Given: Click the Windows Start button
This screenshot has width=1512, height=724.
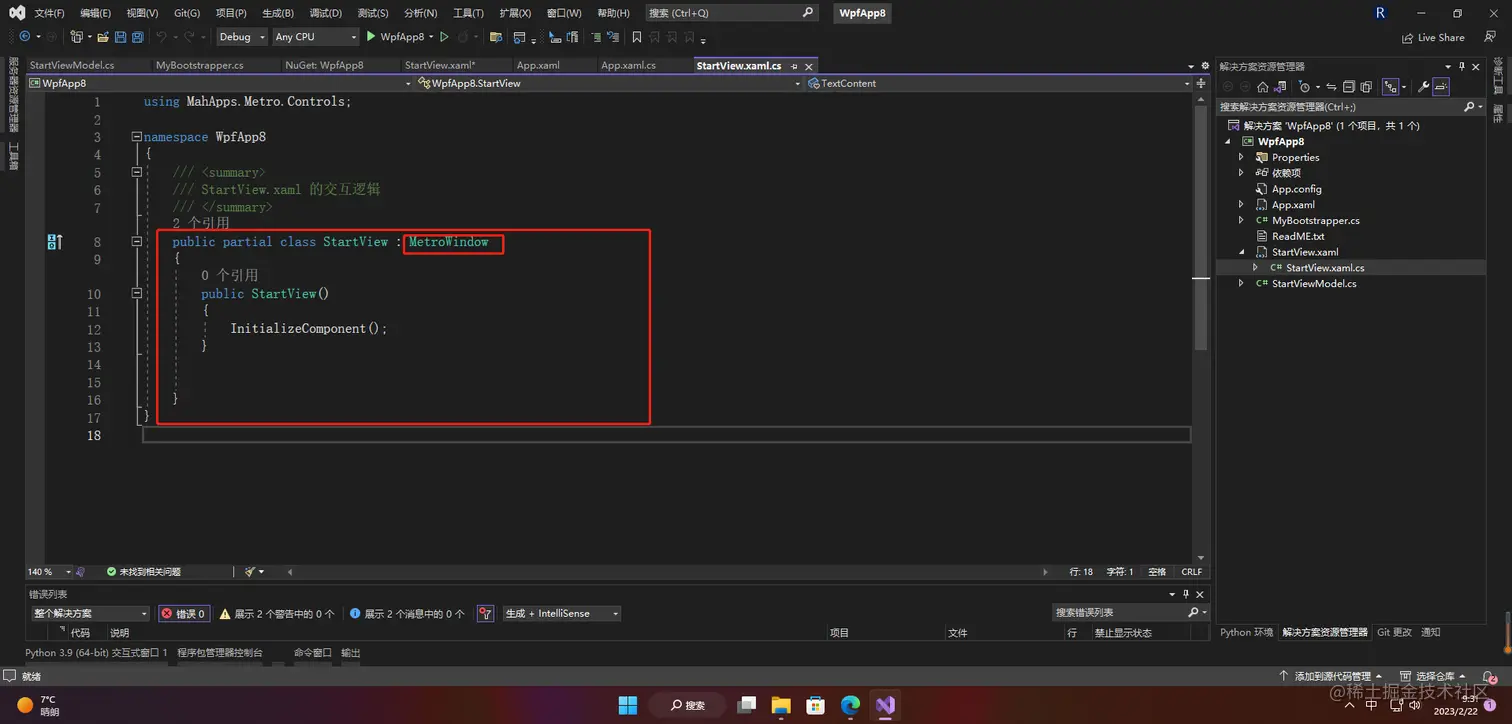Looking at the screenshot, I should click(628, 705).
